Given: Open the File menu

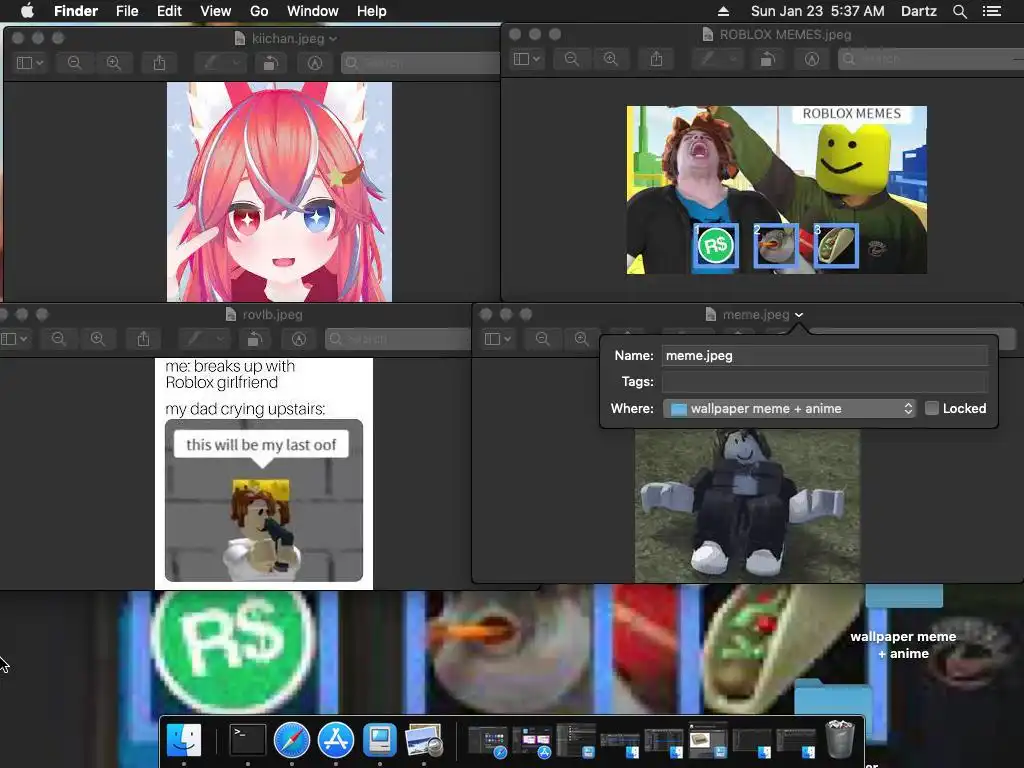Looking at the screenshot, I should tap(127, 11).
